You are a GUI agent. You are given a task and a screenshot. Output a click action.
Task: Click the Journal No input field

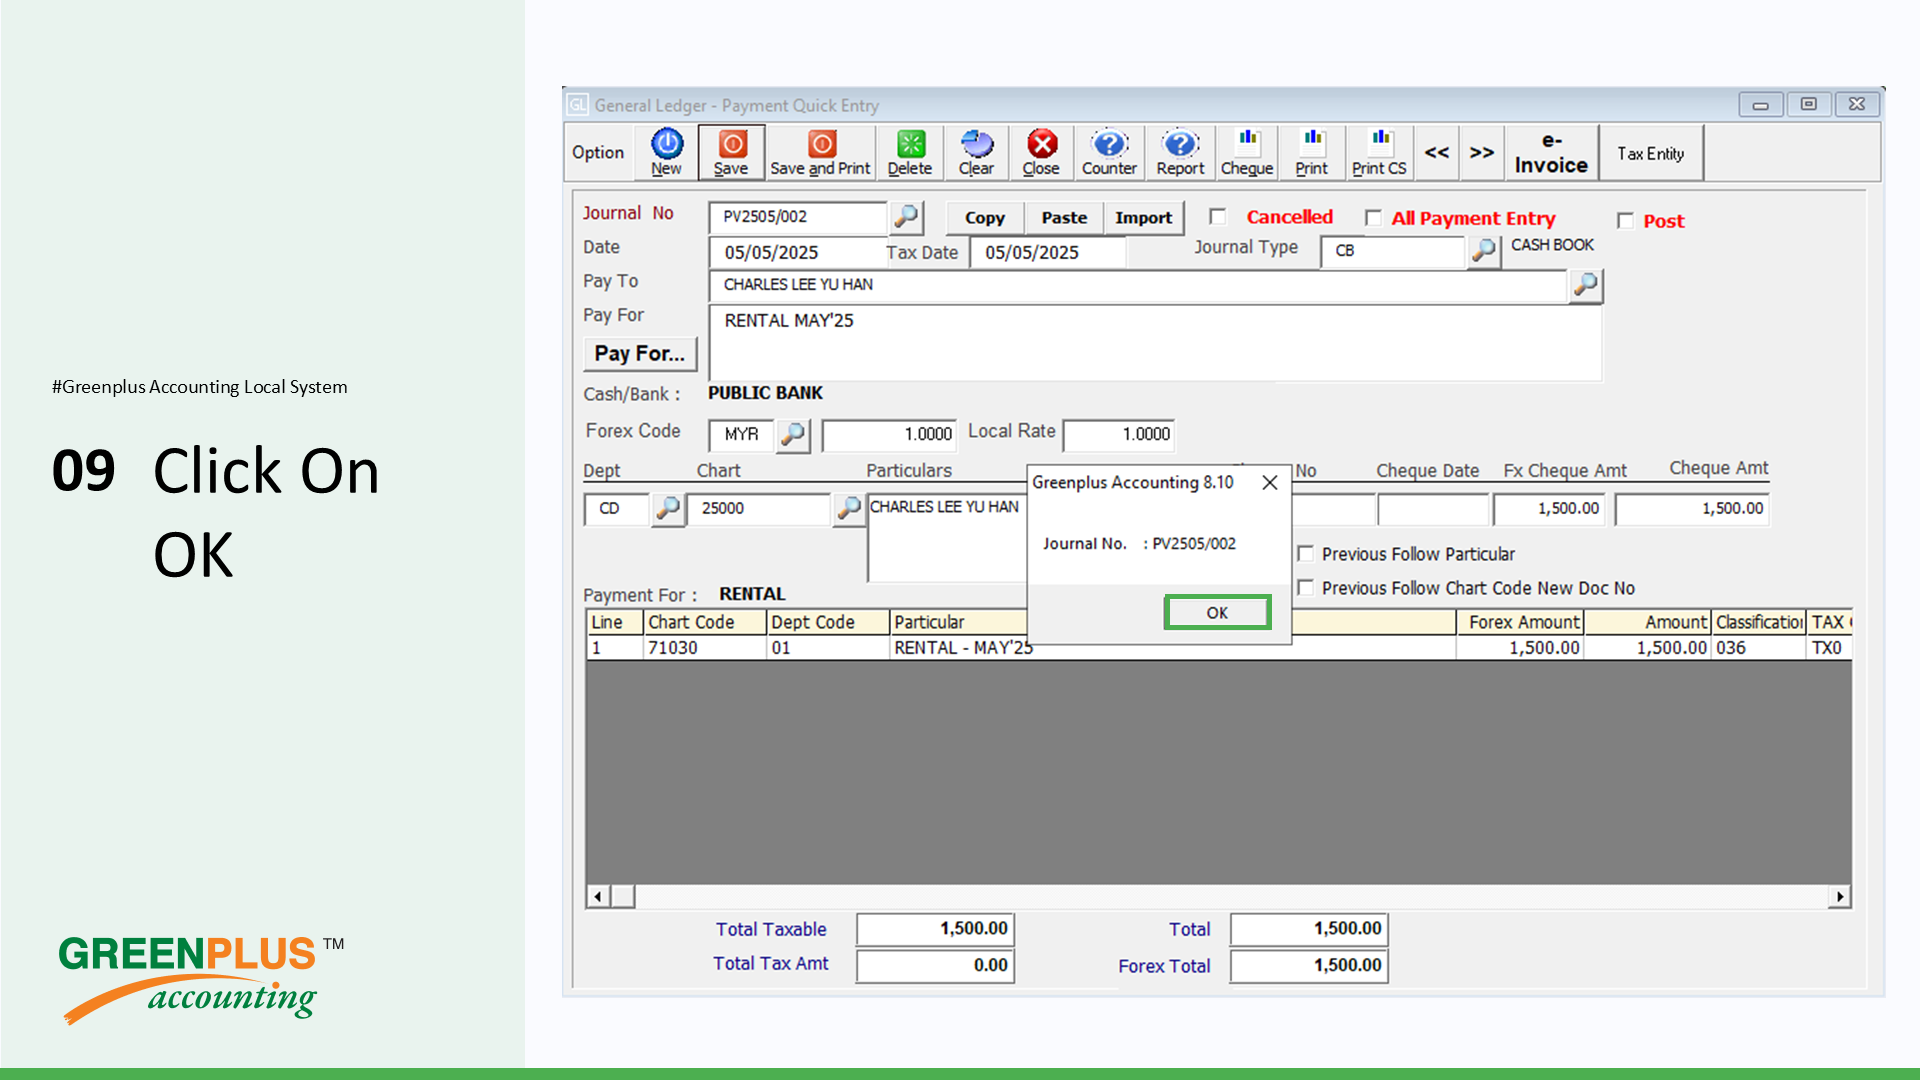point(798,217)
